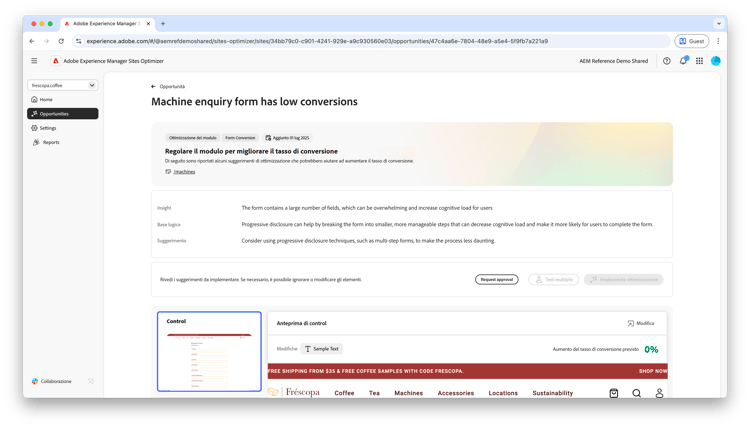Click SHOP NOW in red banner
This screenshot has width=750, height=428.
(652, 371)
